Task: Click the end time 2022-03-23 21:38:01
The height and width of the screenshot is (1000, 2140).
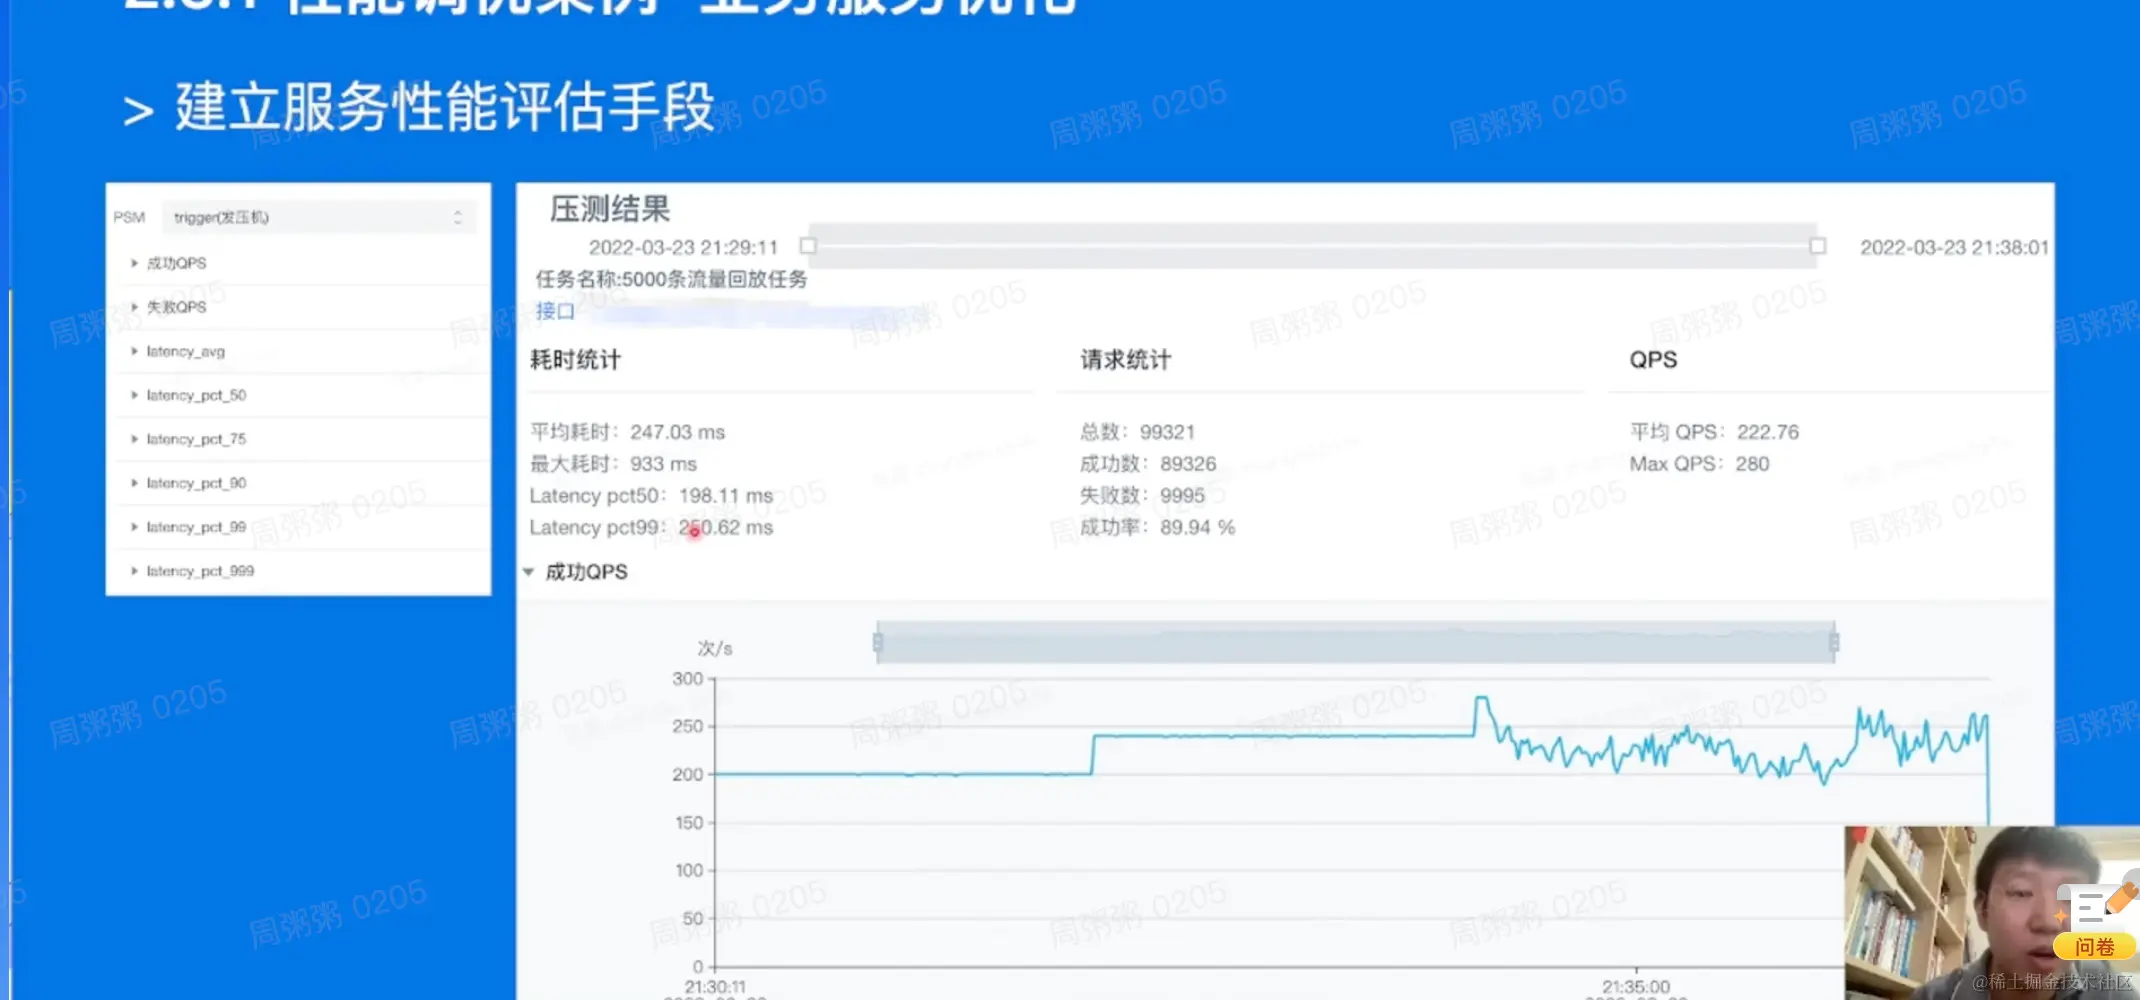Action: click(1954, 247)
